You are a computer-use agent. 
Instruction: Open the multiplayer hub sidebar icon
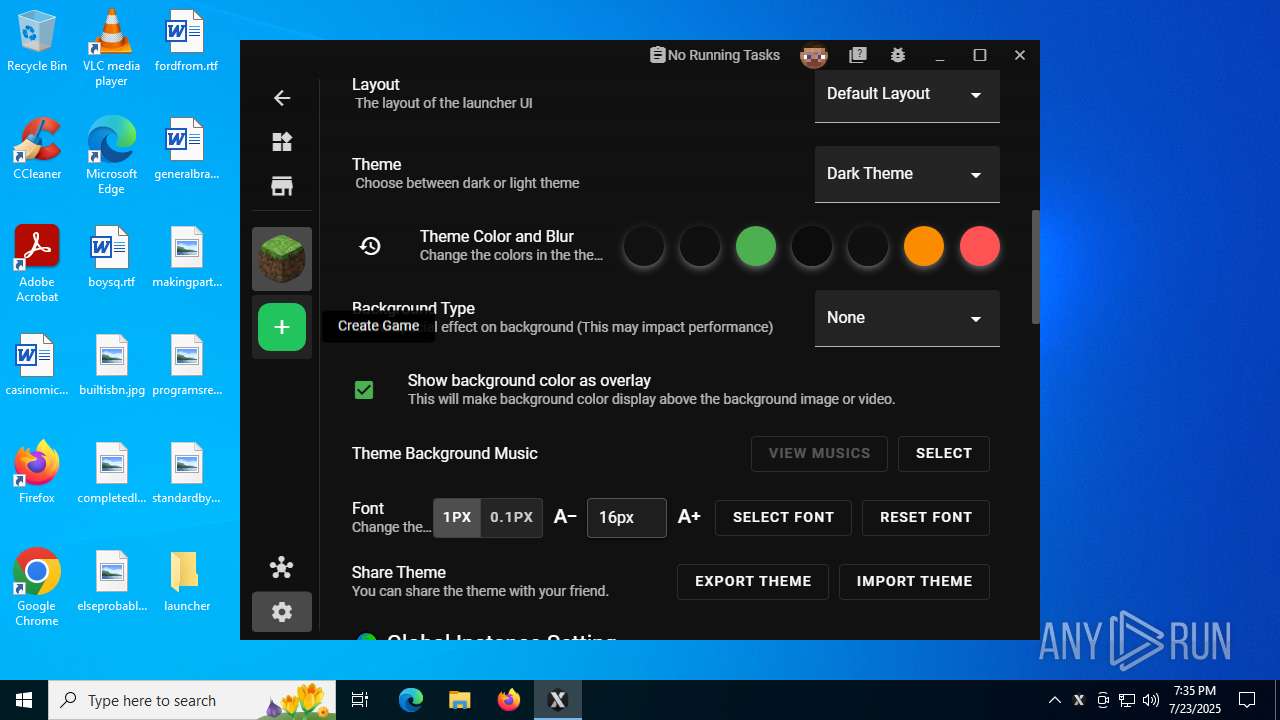(x=282, y=568)
